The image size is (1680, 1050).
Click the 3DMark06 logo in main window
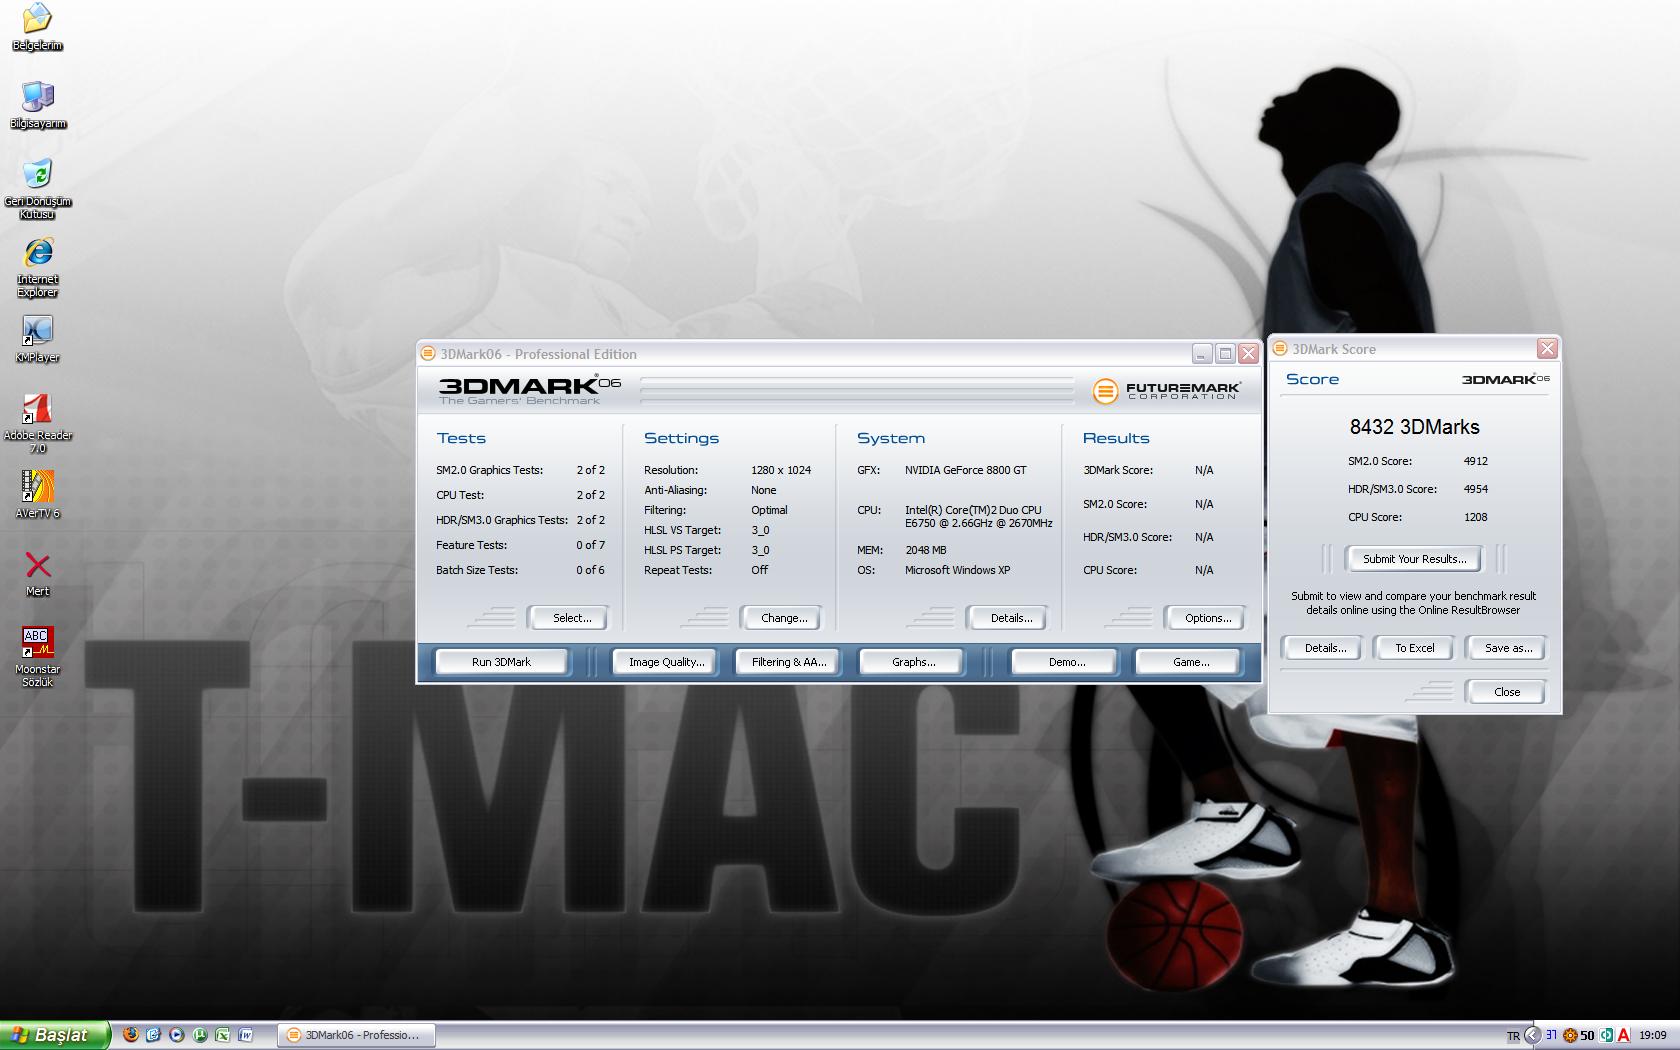[x=530, y=389]
